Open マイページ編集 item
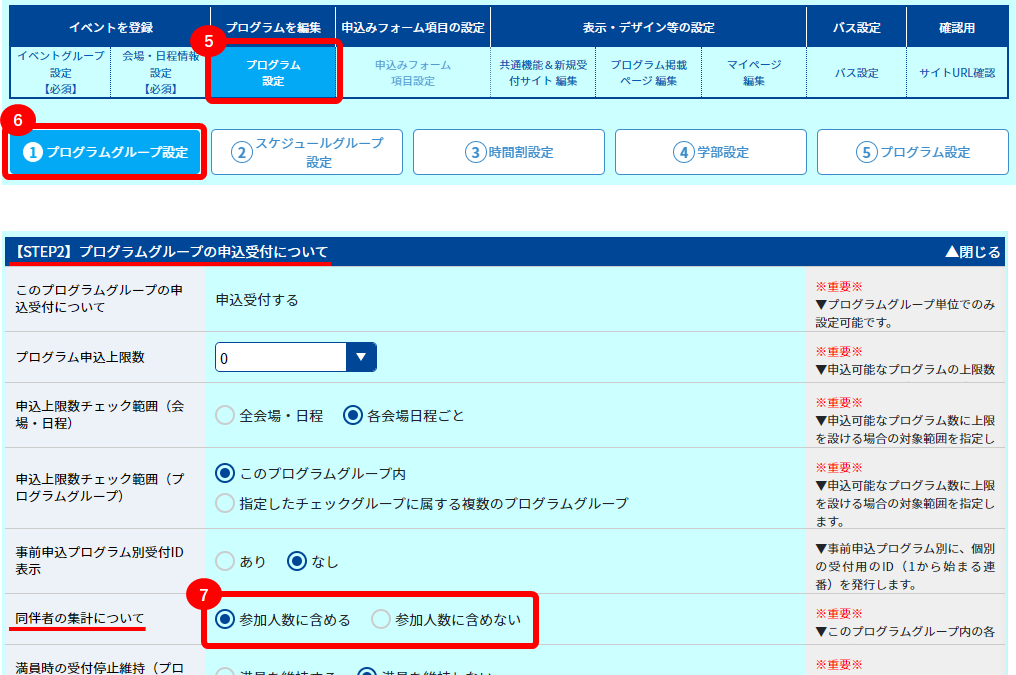Image resolution: width=1016 pixels, height=675 pixels. pyautogui.click(x=754, y=73)
